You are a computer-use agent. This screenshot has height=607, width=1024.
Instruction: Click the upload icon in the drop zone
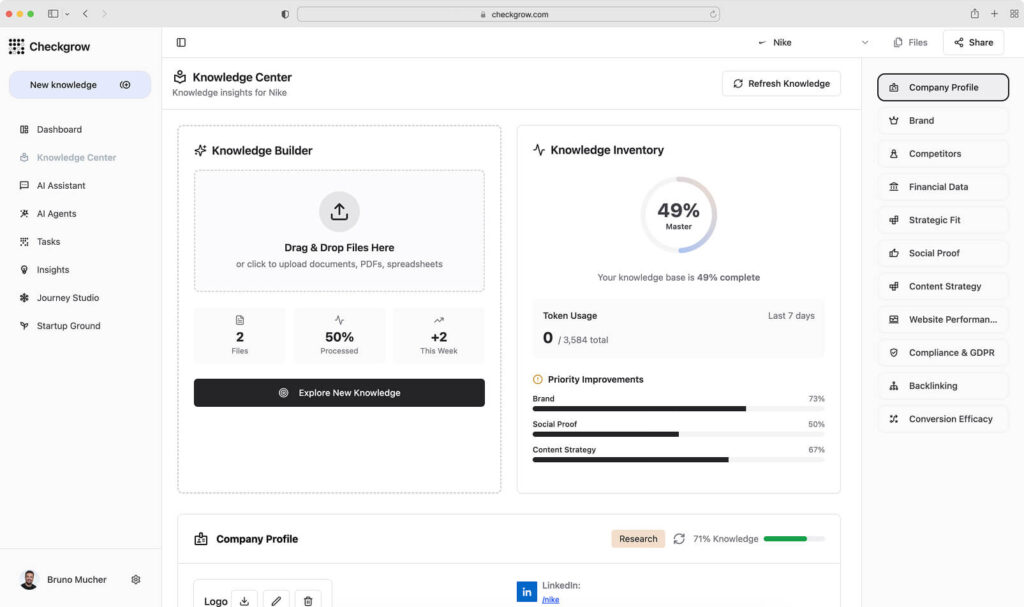(x=339, y=212)
